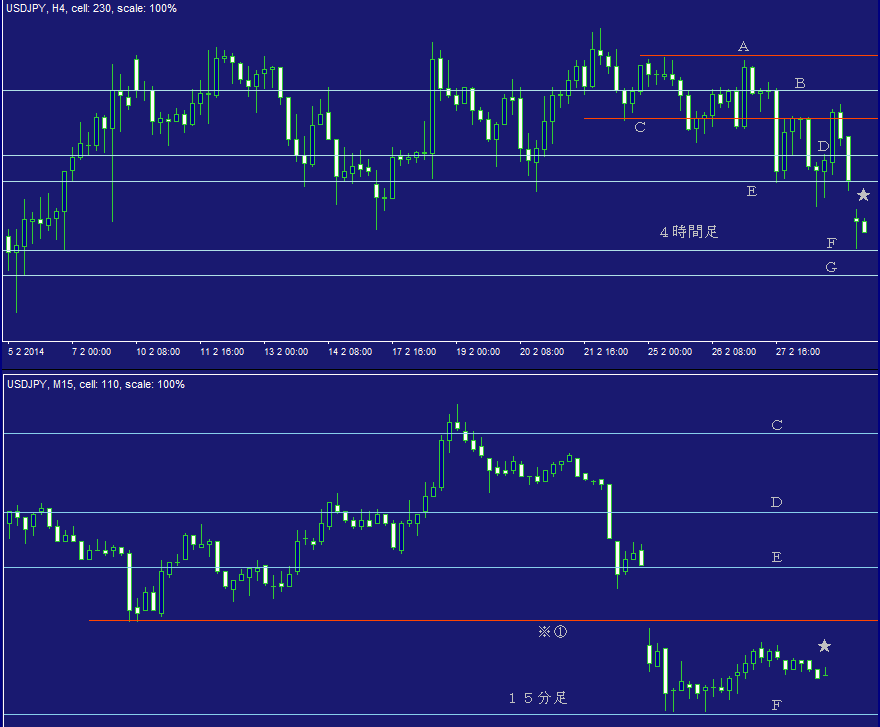Select label A in the H4 chart
880x727 pixels.
click(x=743, y=47)
